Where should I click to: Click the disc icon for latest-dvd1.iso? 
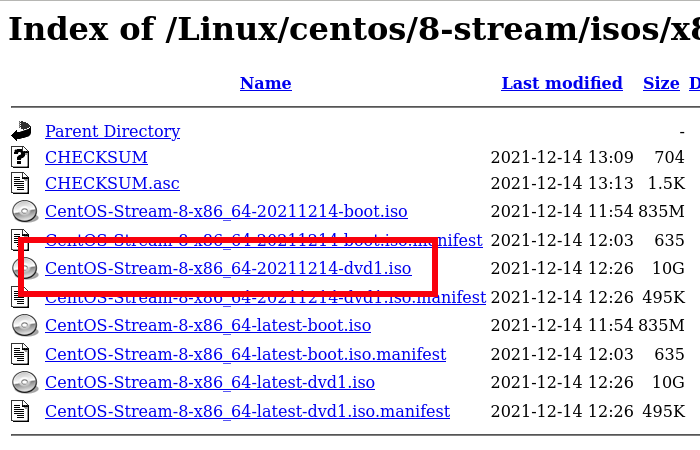[x=24, y=383]
